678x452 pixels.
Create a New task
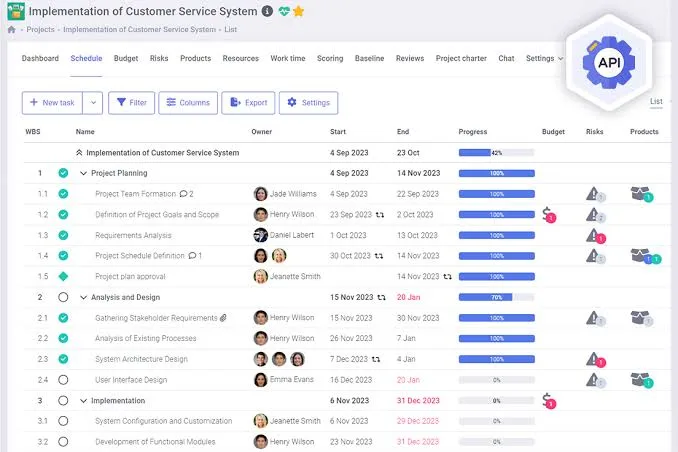(x=52, y=103)
